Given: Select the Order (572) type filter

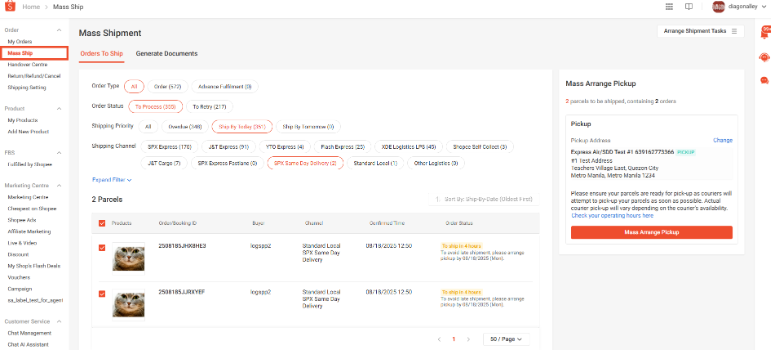Looking at the screenshot, I should (168, 87).
